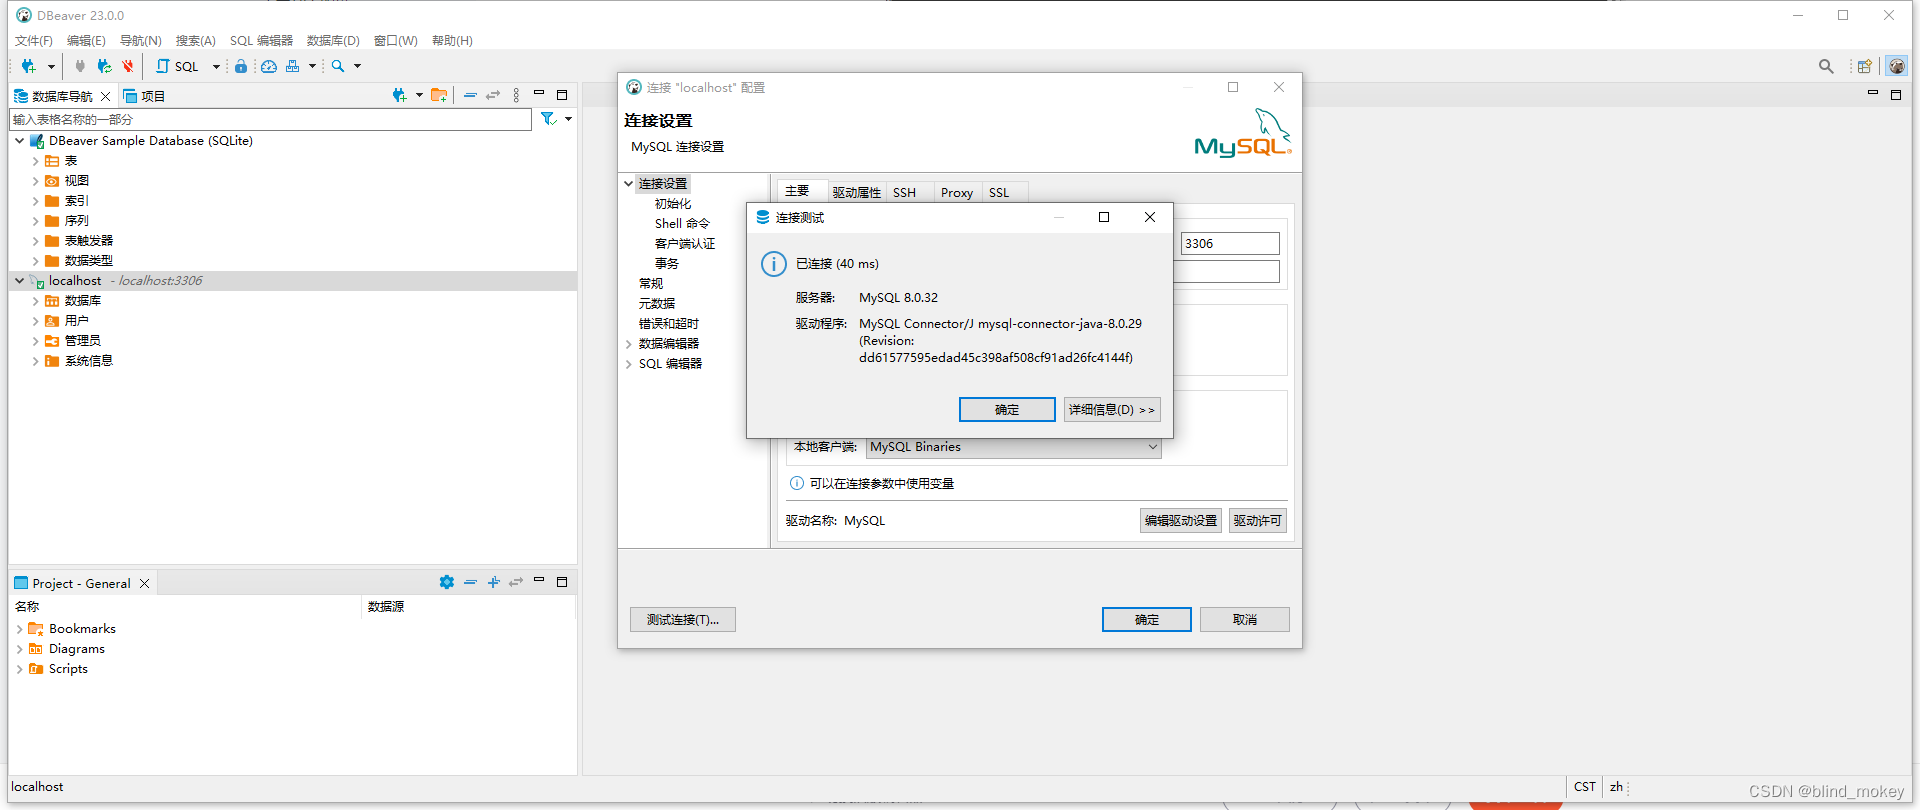Viewport: 1920px width, 810px height.
Task: Open the 编辑(E) menu
Action: tap(86, 41)
